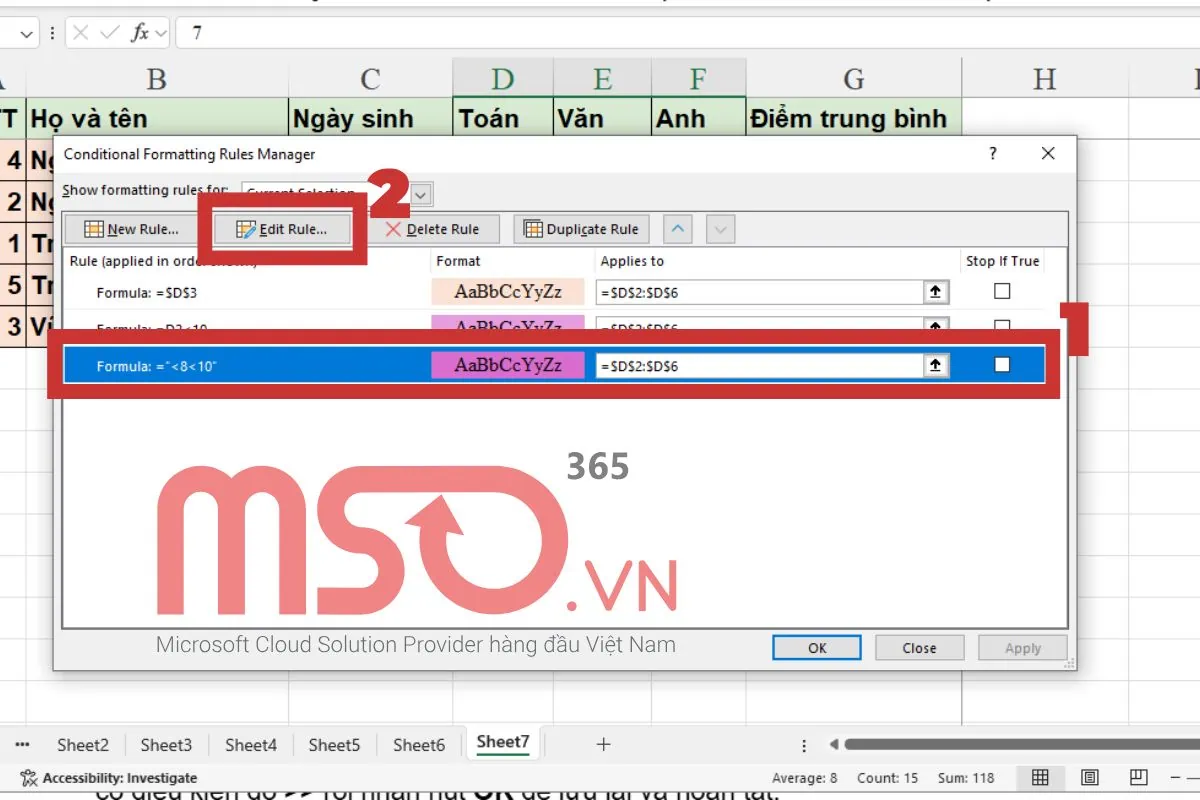Switch to Page Layout view in status bar

1089,777
